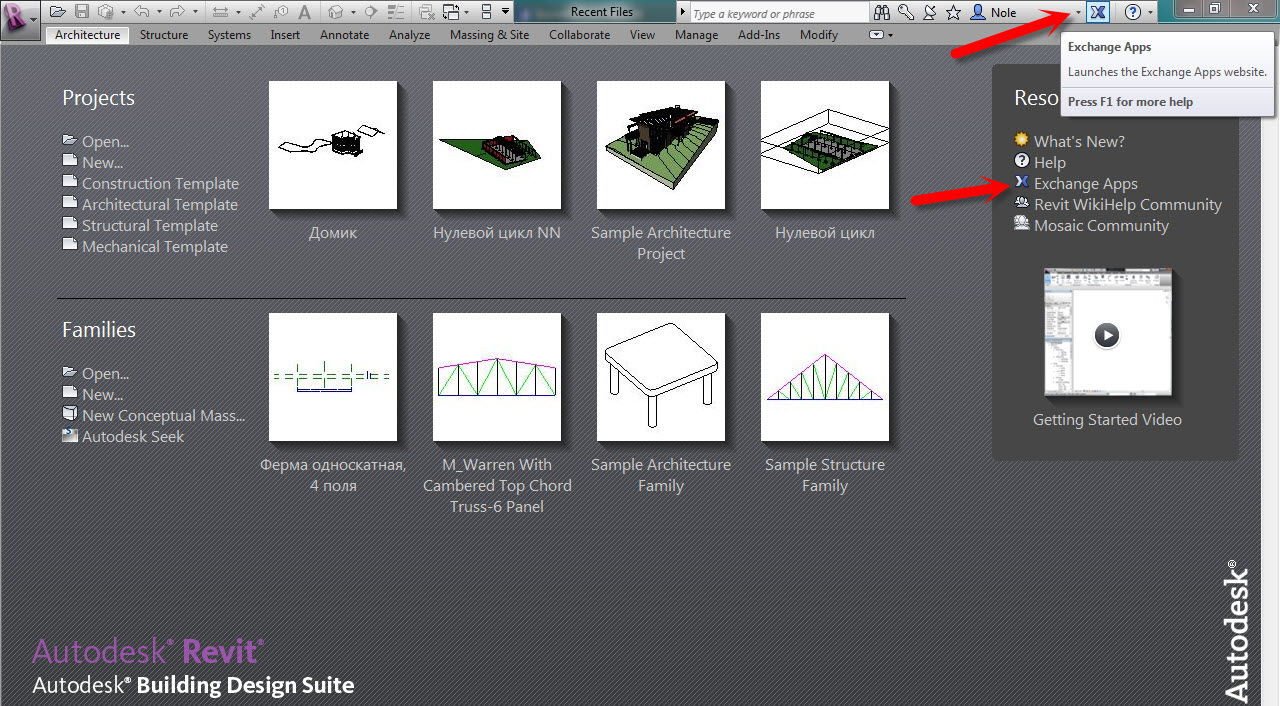Image resolution: width=1280 pixels, height=706 pixels.
Task: Select the Annotate tab
Action: (x=344, y=35)
